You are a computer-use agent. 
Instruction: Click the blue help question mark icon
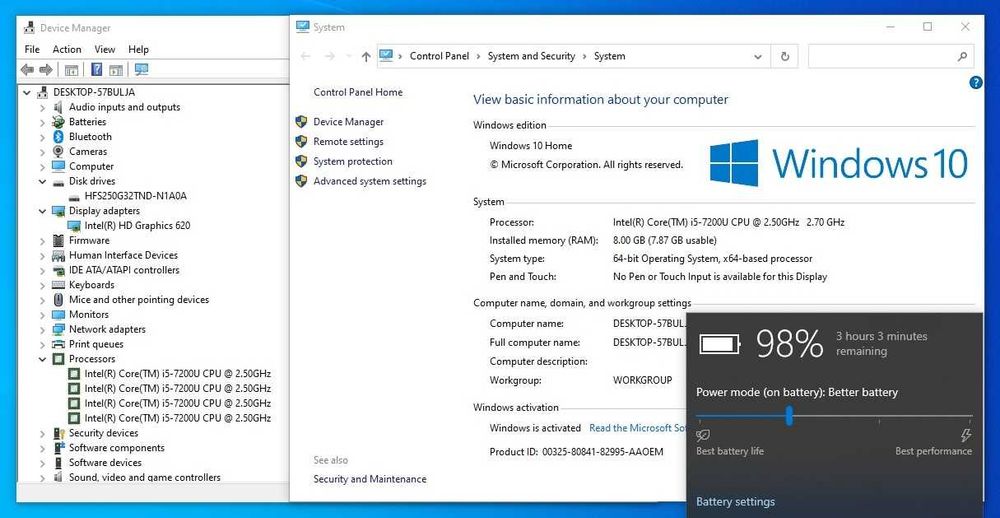(976, 82)
